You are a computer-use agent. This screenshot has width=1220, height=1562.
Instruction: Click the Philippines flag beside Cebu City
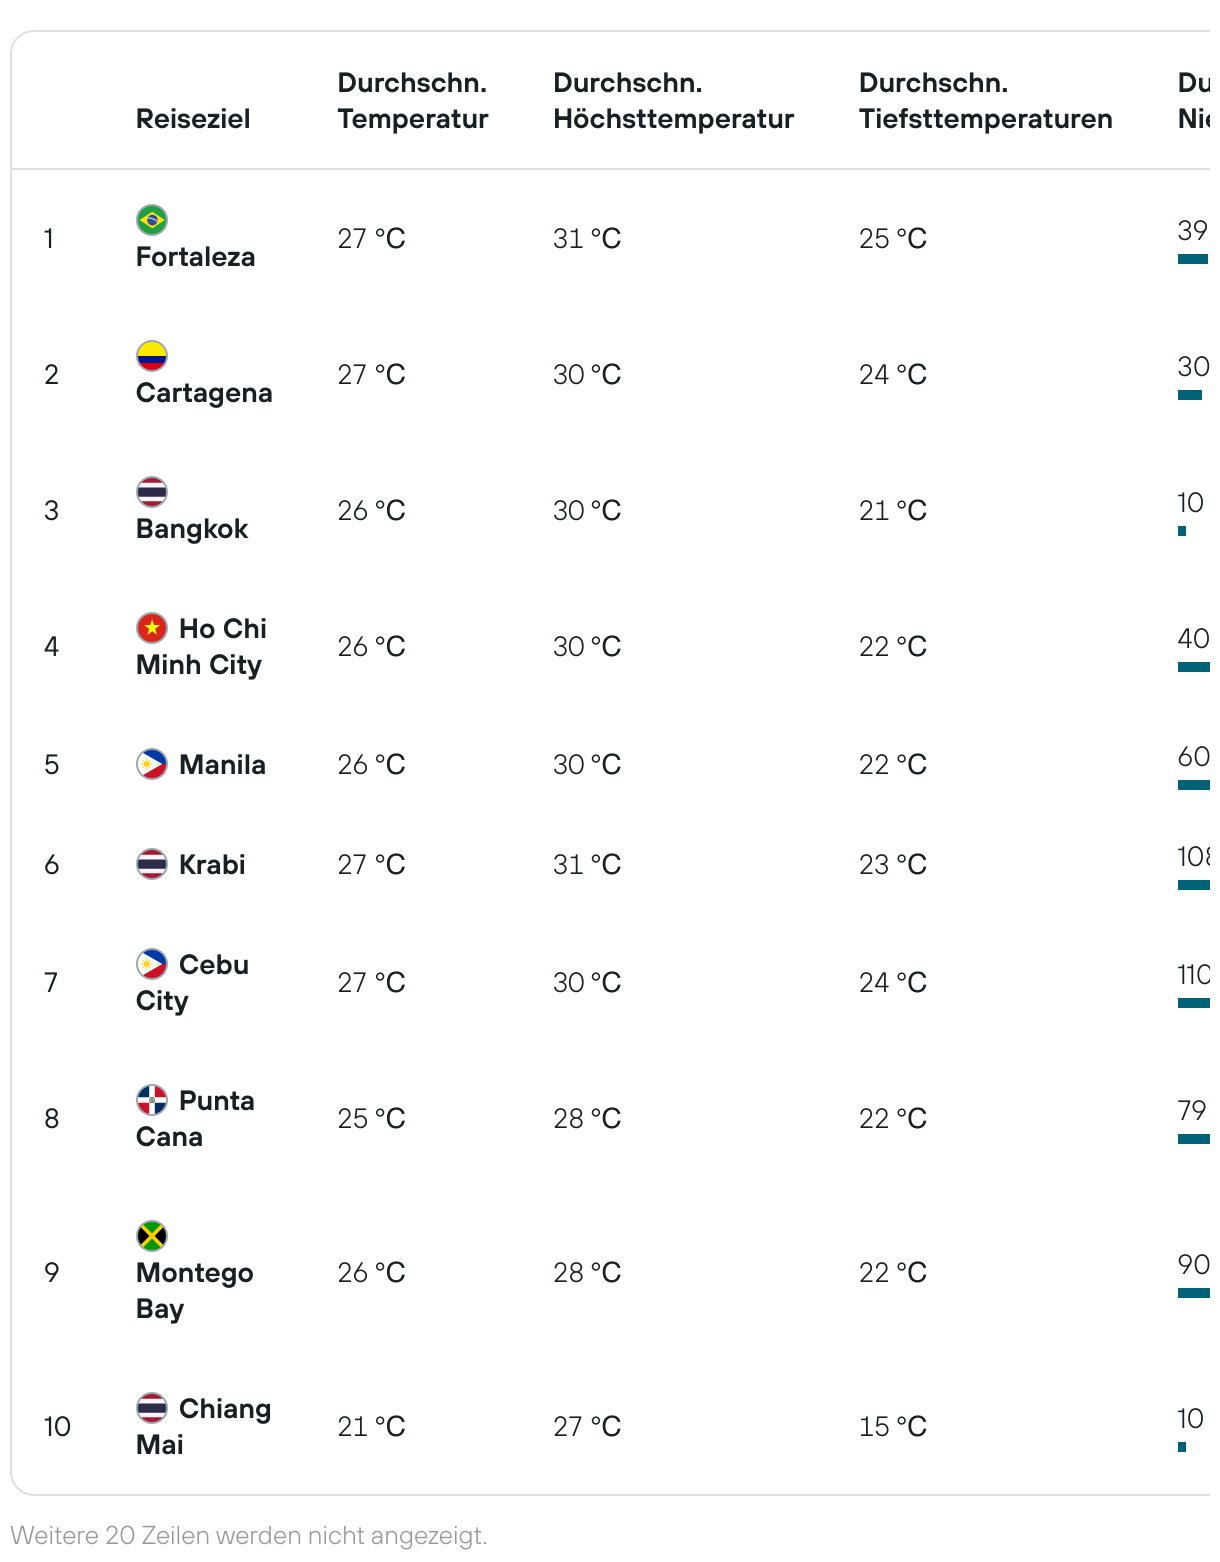pos(152,964)
